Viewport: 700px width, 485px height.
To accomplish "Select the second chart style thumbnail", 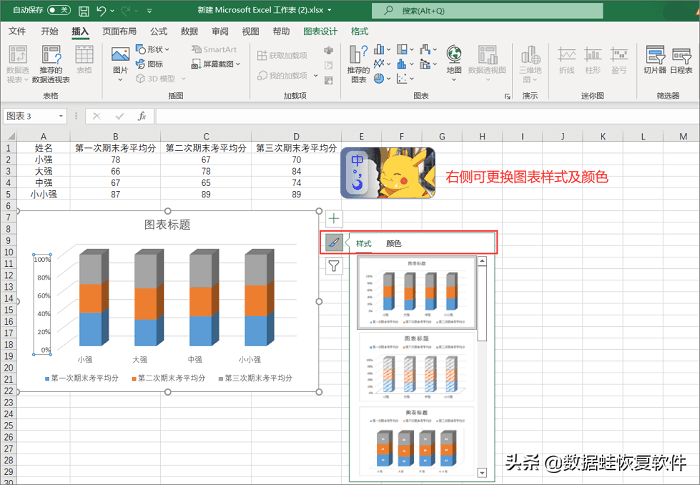I will (417, 366).
